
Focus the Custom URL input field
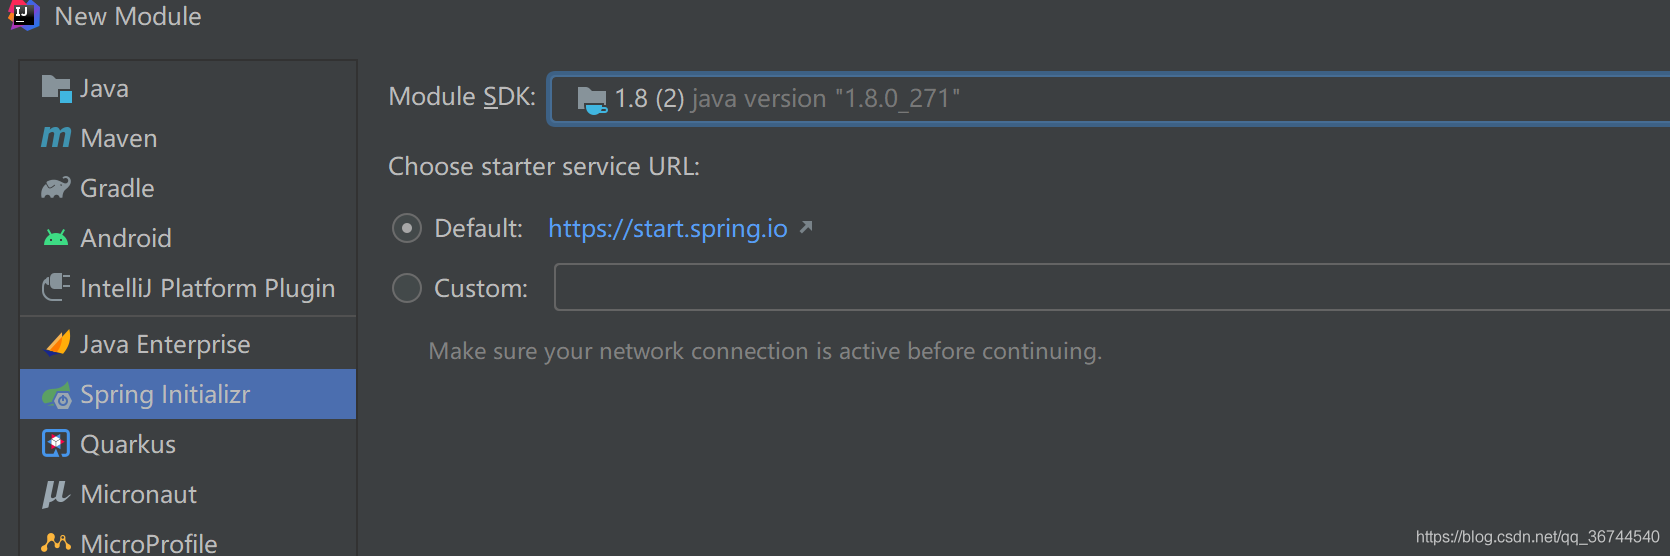click(x=1112, y=287)
